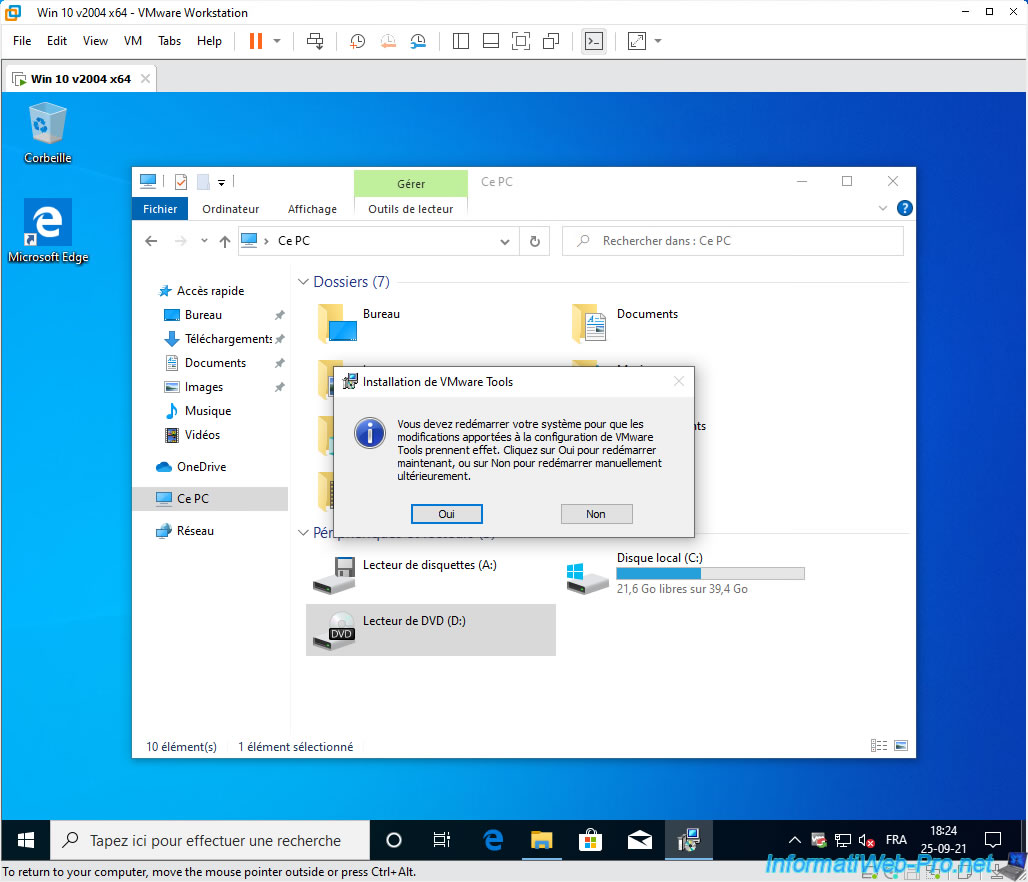The height and width of the screenshot is (882, 1028).
Task: Open the VMware Tabs menu
Action: 169,41
